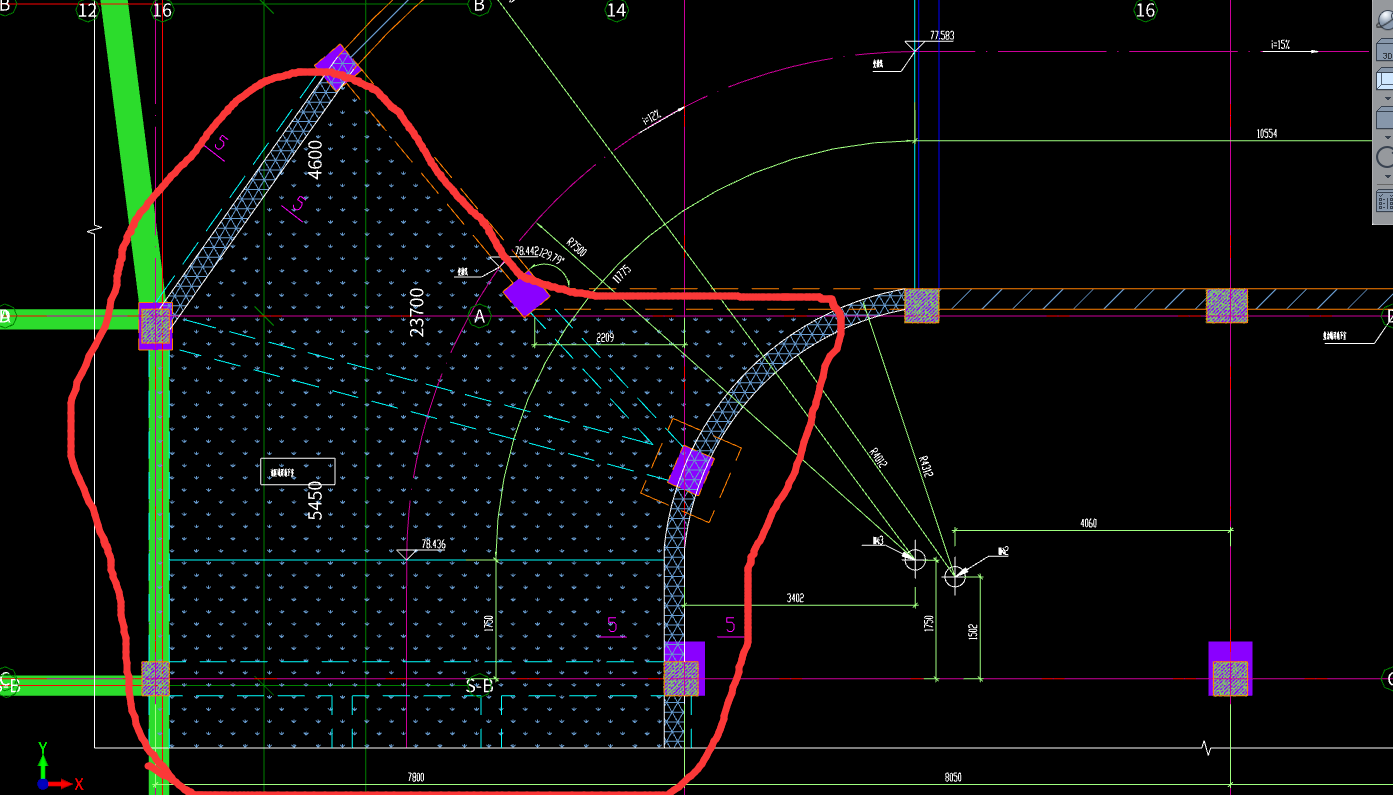Select the wireframe box view icon
This screenshot has height=795, width=1393.
[x=1385, y=81]
